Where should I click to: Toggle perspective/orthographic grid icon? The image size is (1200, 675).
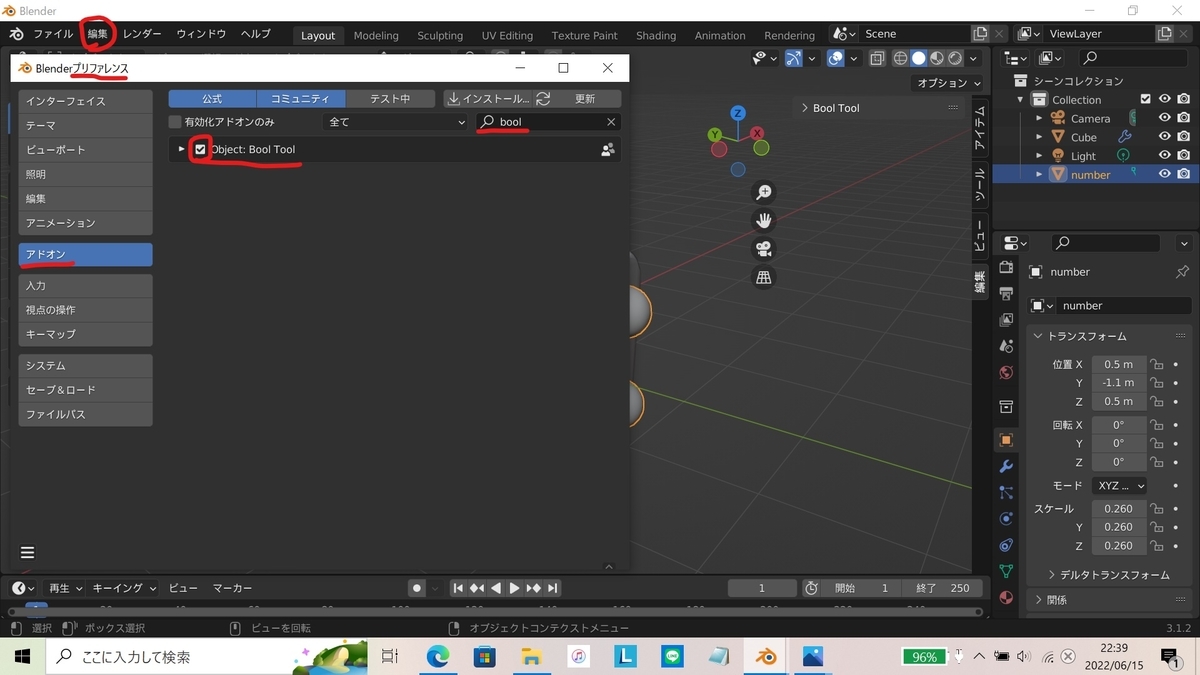(x=764, y=278)
